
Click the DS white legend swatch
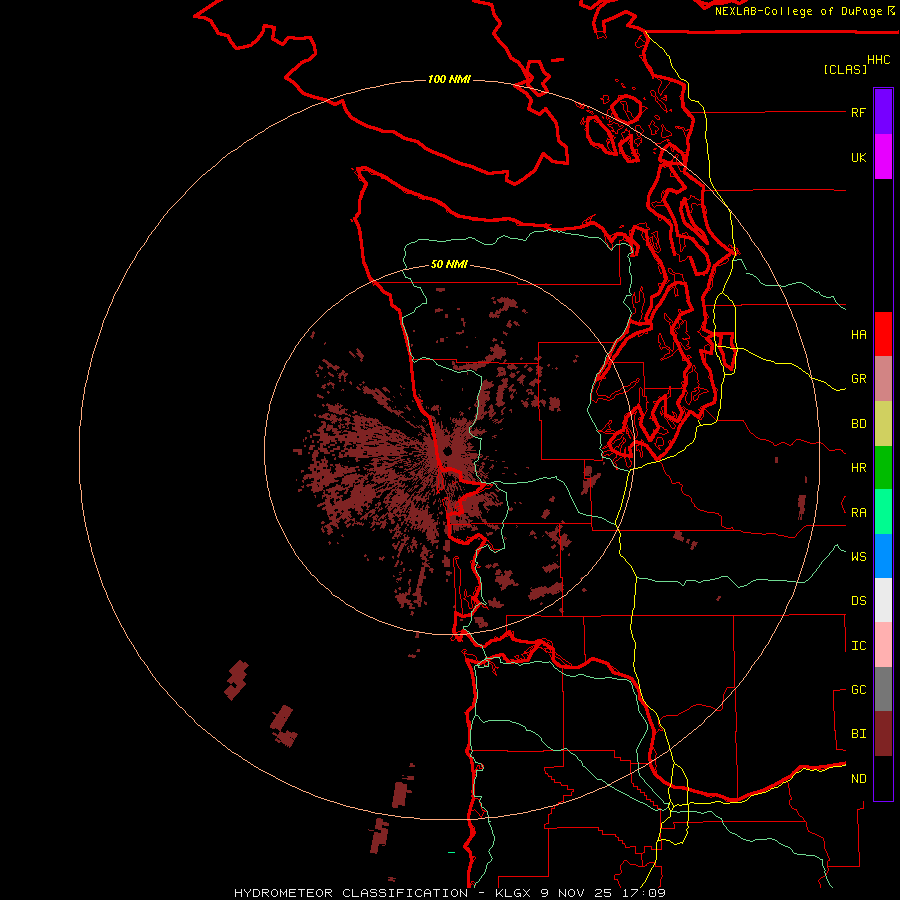point(883,600)
